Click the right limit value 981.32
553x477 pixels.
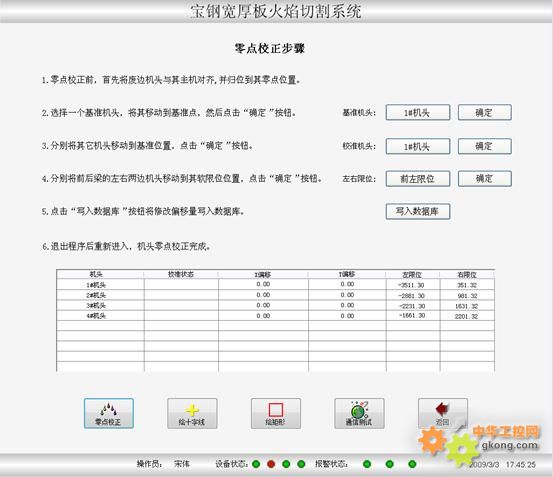[x=467, y=295]
